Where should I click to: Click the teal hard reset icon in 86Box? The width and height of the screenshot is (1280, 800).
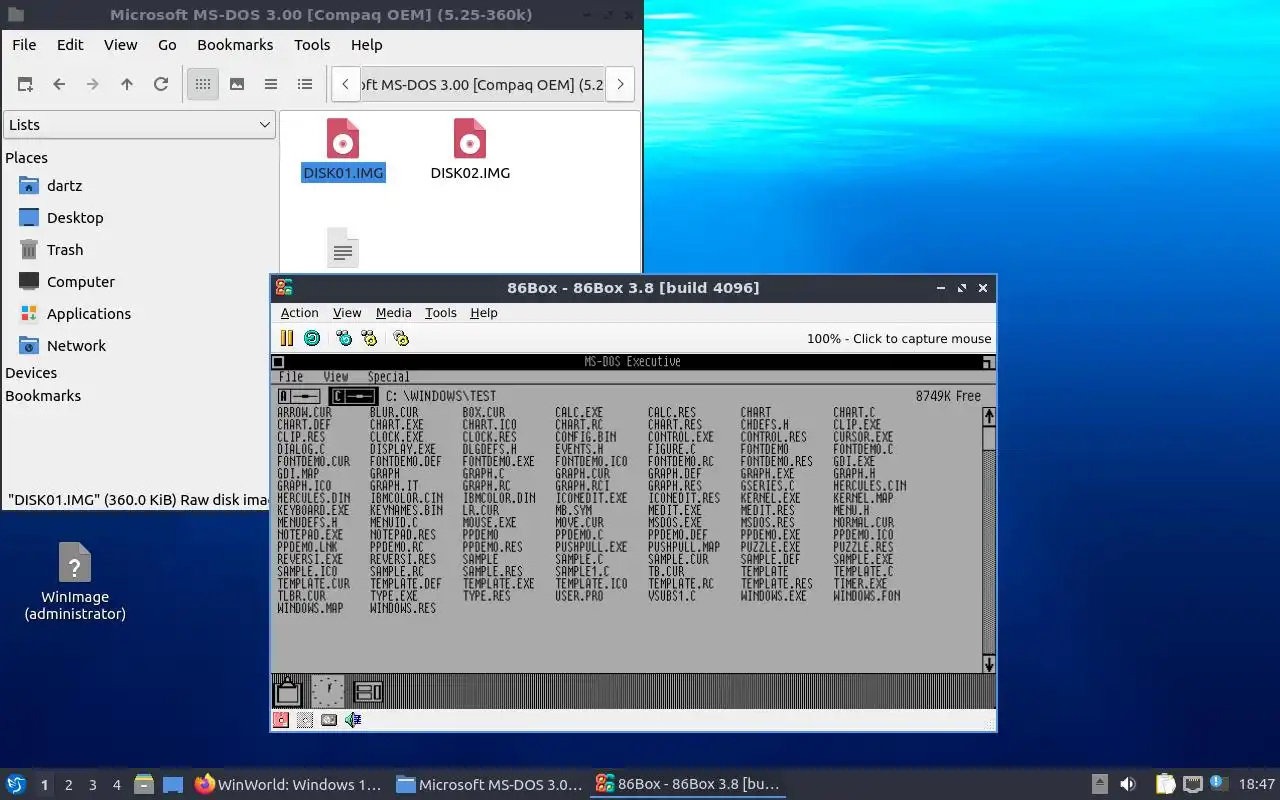coord(312,338)
